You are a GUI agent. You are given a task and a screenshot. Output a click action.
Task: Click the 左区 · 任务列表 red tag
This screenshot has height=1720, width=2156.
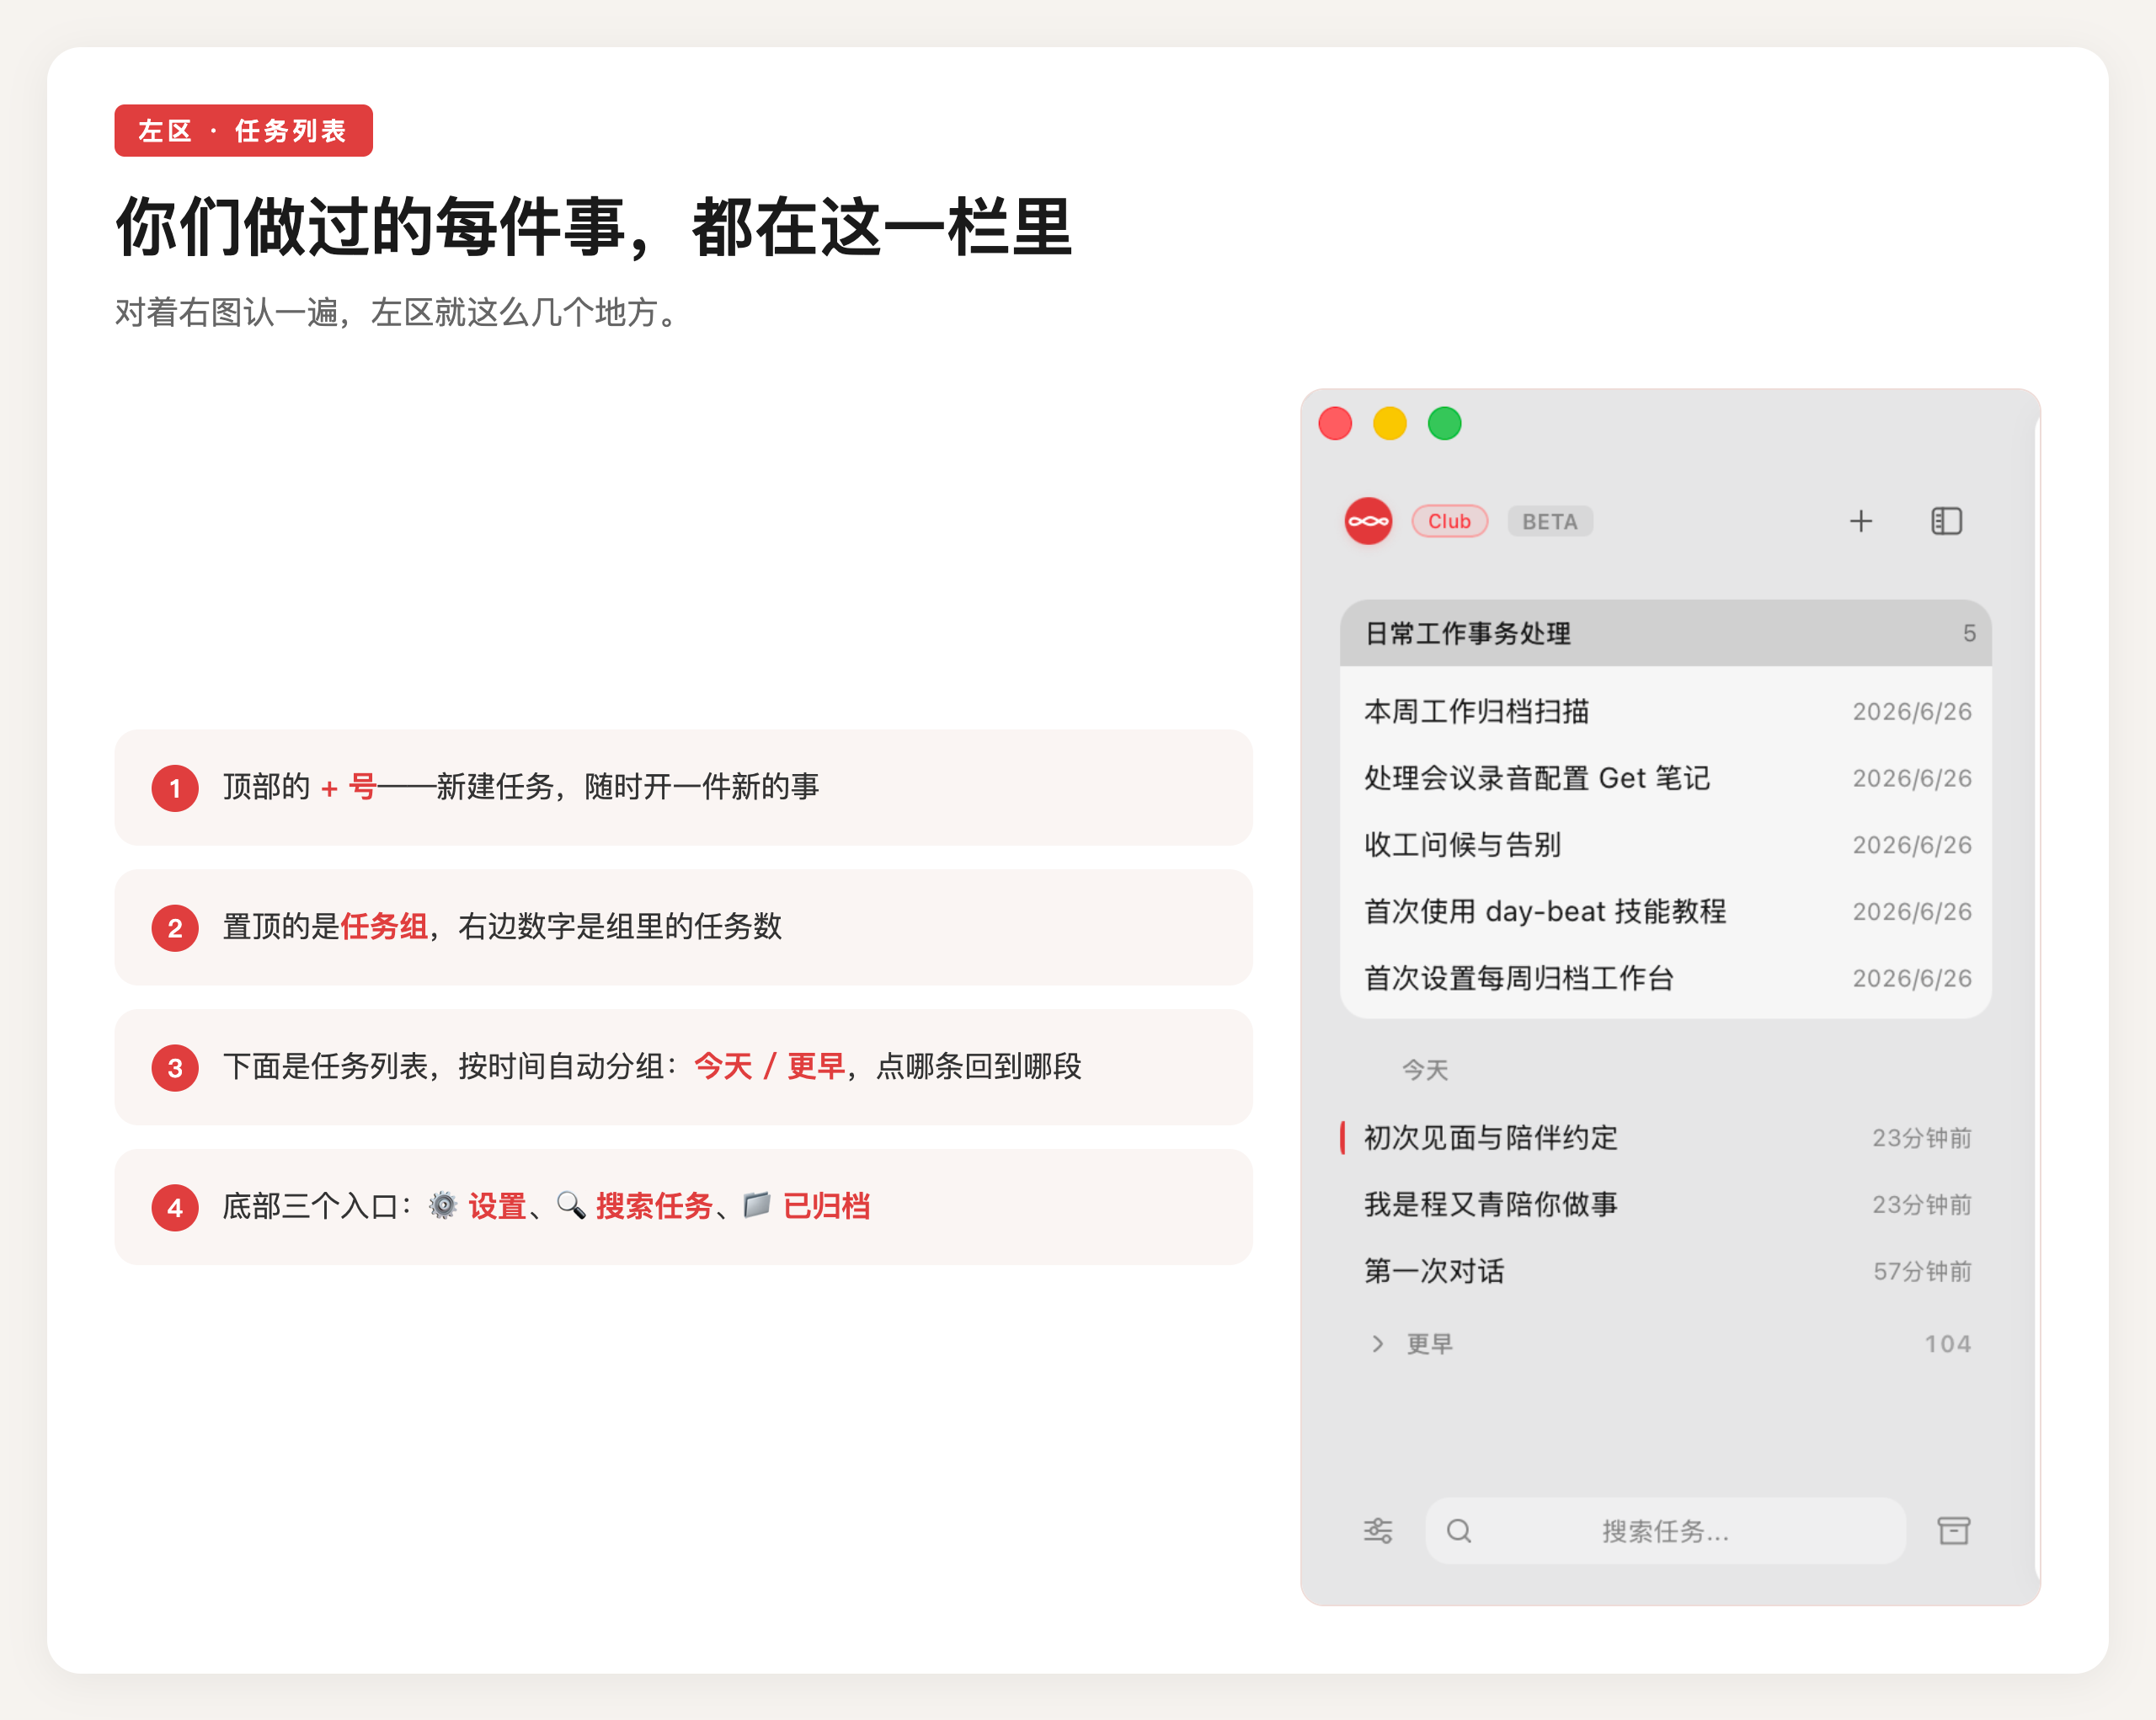tap(243, 130)
